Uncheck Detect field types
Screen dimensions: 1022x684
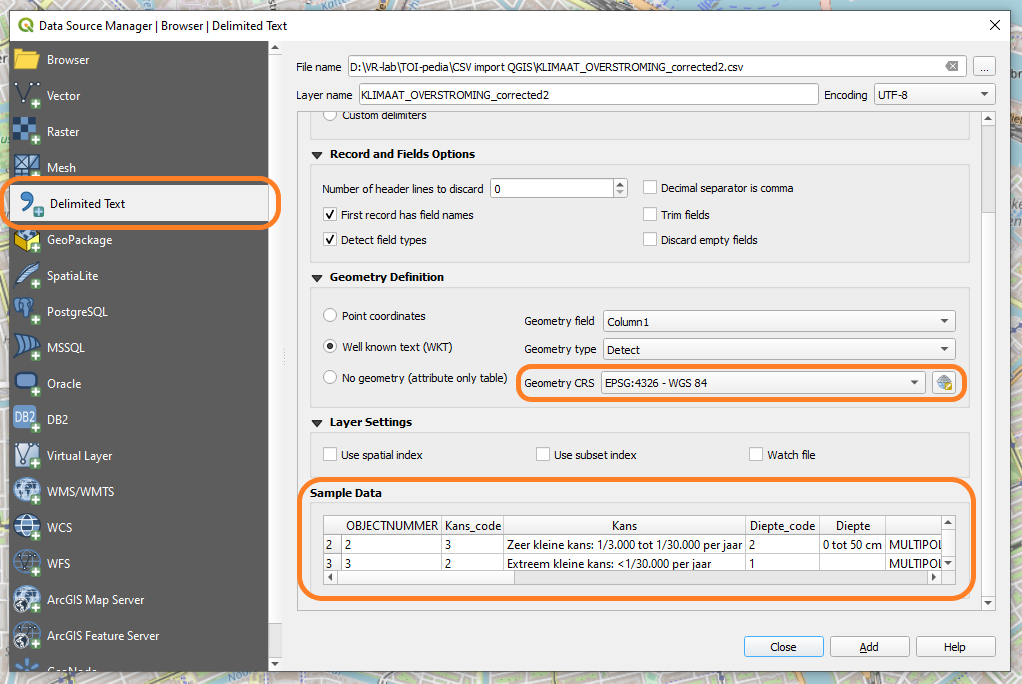pos(330,239)
